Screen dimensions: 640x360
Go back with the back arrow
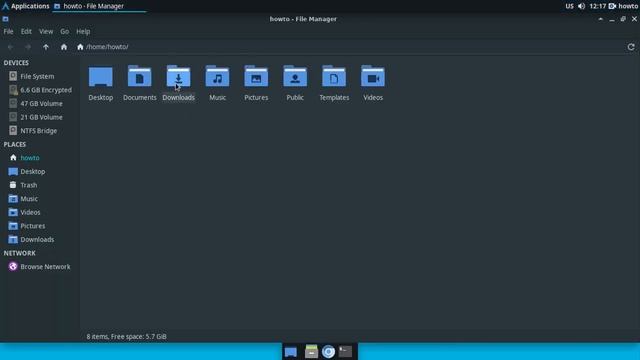click(x=11, y=47)
